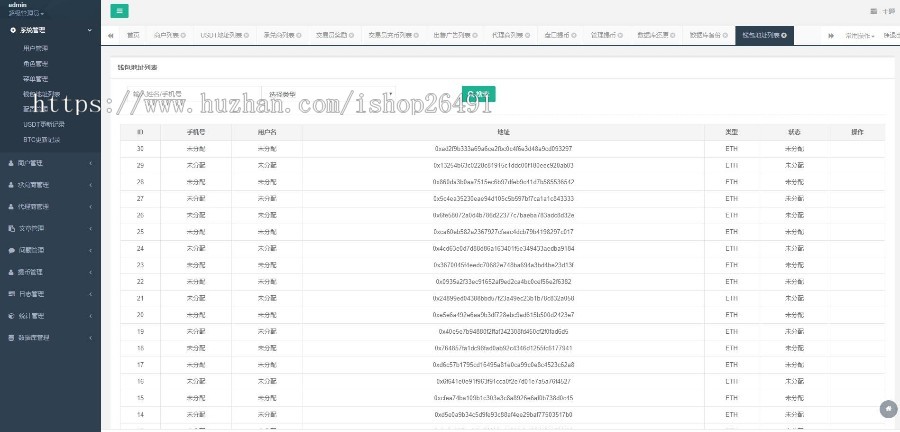Viewport: 900px width, 432px height.
Task: Click the ID column header
Action: (x=141, y=132)
